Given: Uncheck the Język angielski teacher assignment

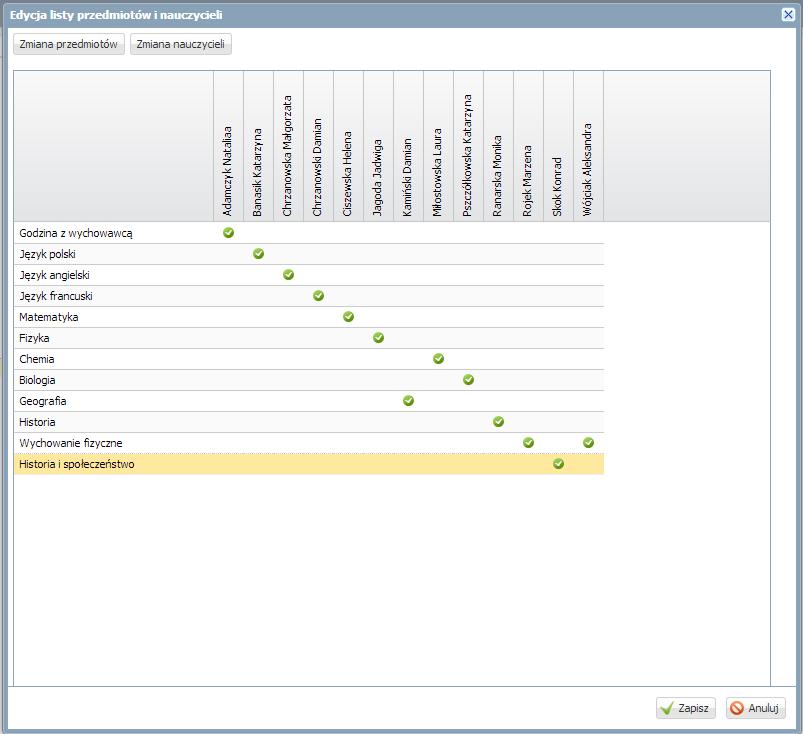Looking at the screenshot, I should pyautogui.click(x=288, y=275).
